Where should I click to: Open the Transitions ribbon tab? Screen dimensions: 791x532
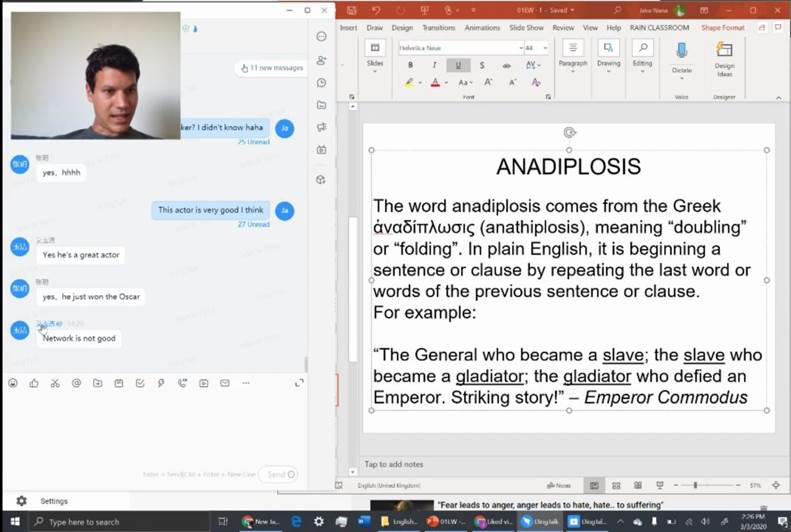(x=438, y=28)
